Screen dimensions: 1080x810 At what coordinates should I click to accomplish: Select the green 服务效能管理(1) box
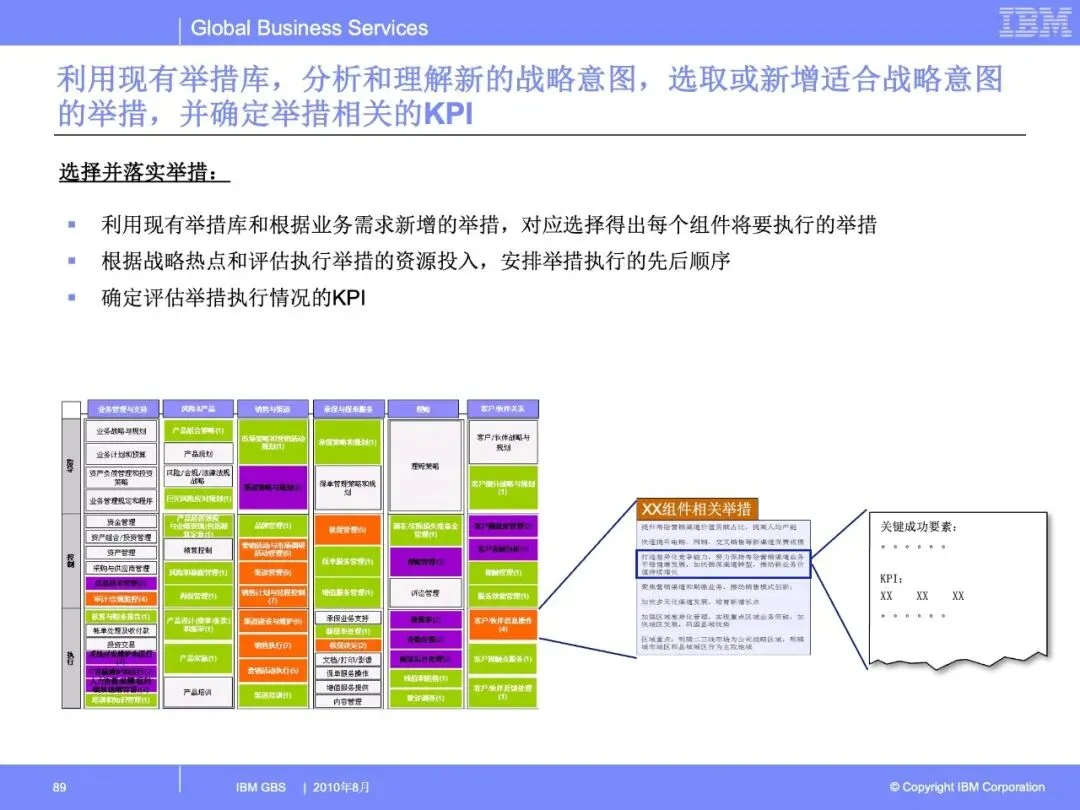(x=503, y=596)
